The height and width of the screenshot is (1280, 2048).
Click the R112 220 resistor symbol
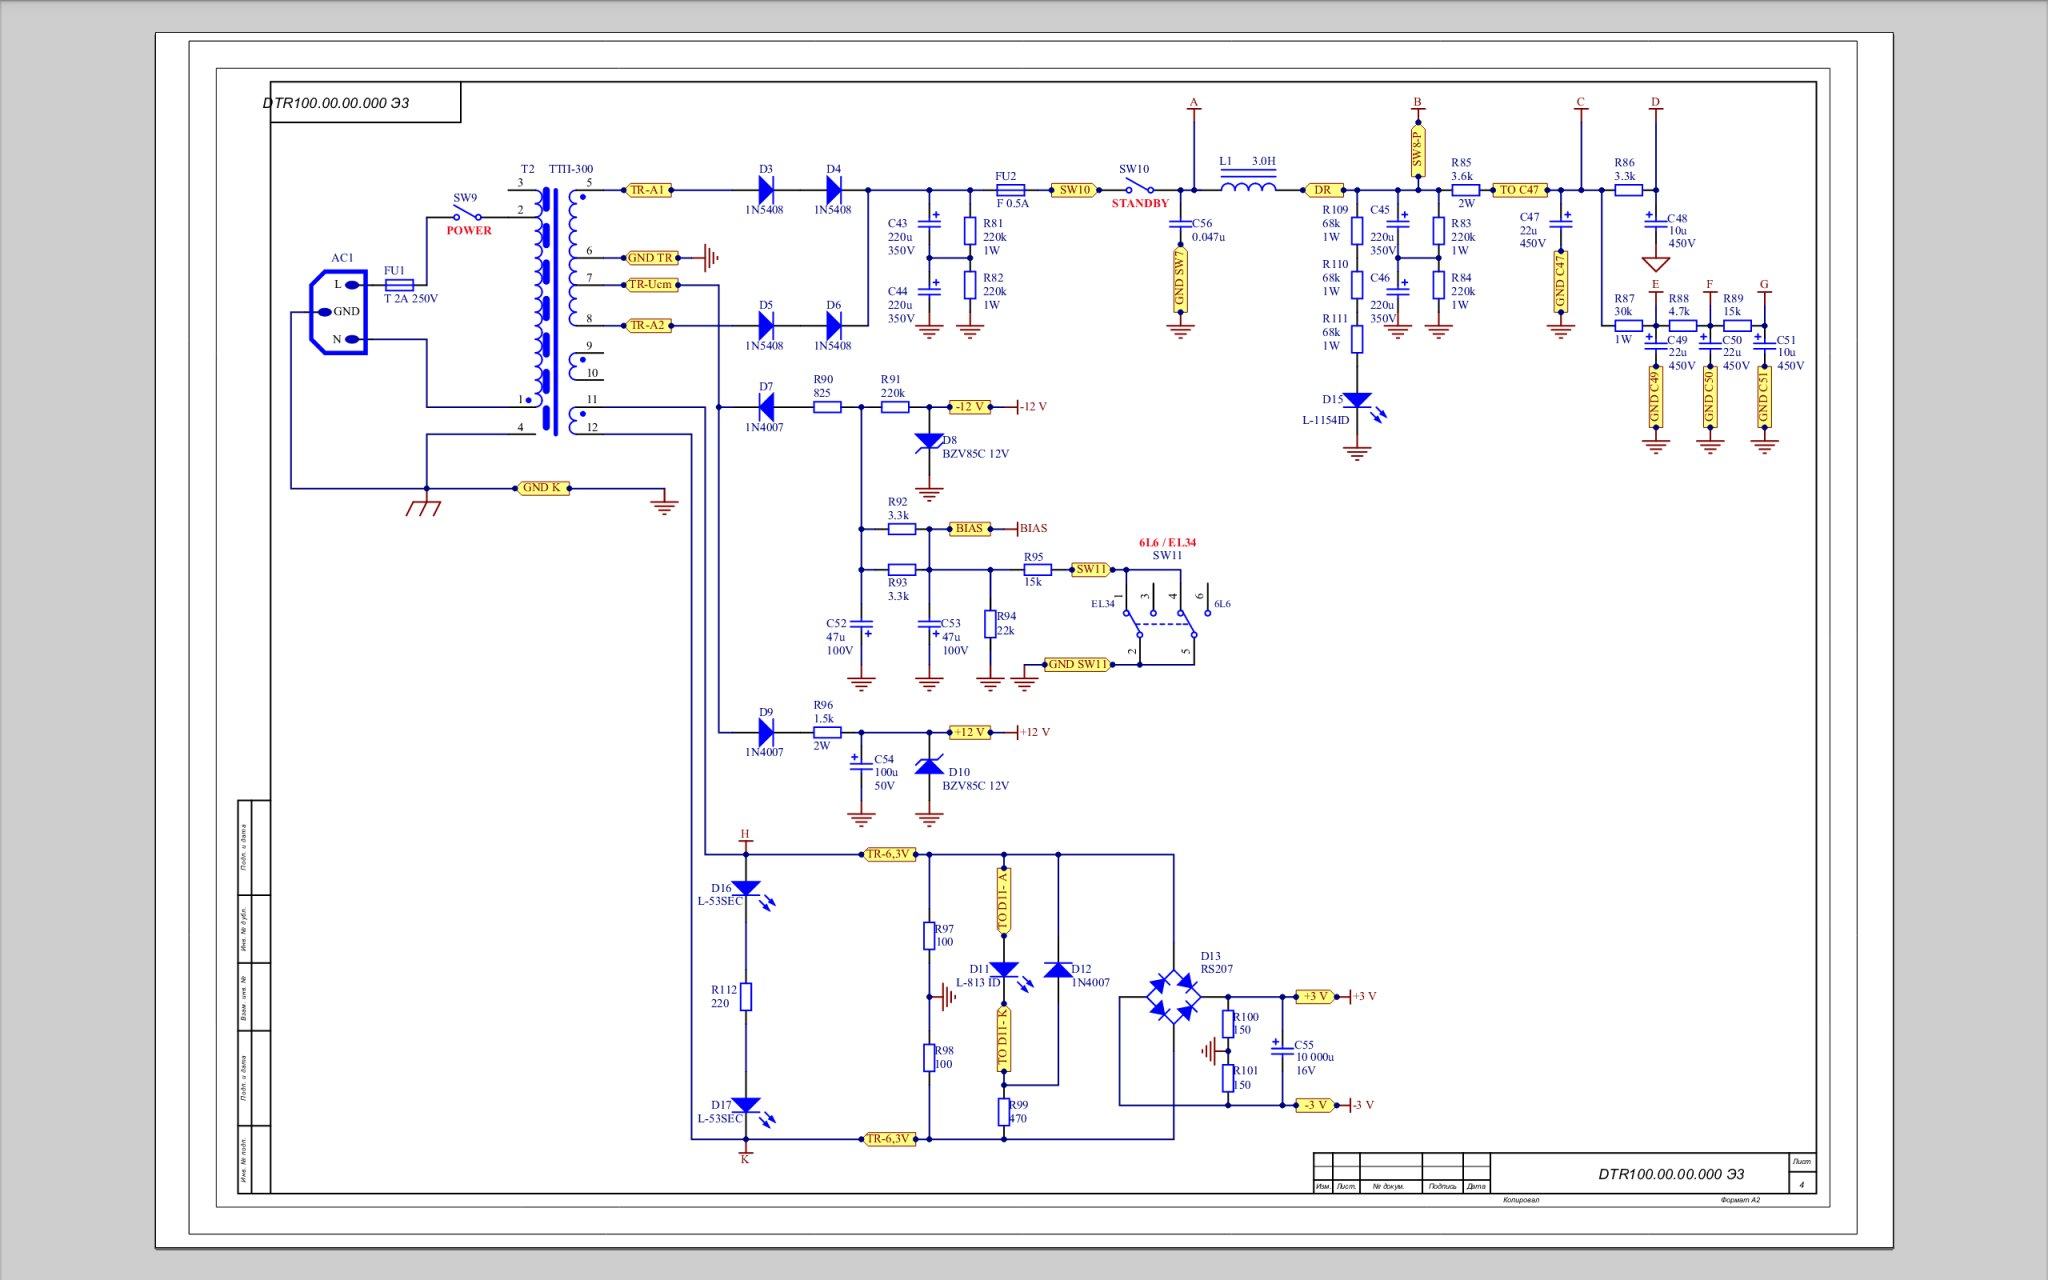click(746, 996)
